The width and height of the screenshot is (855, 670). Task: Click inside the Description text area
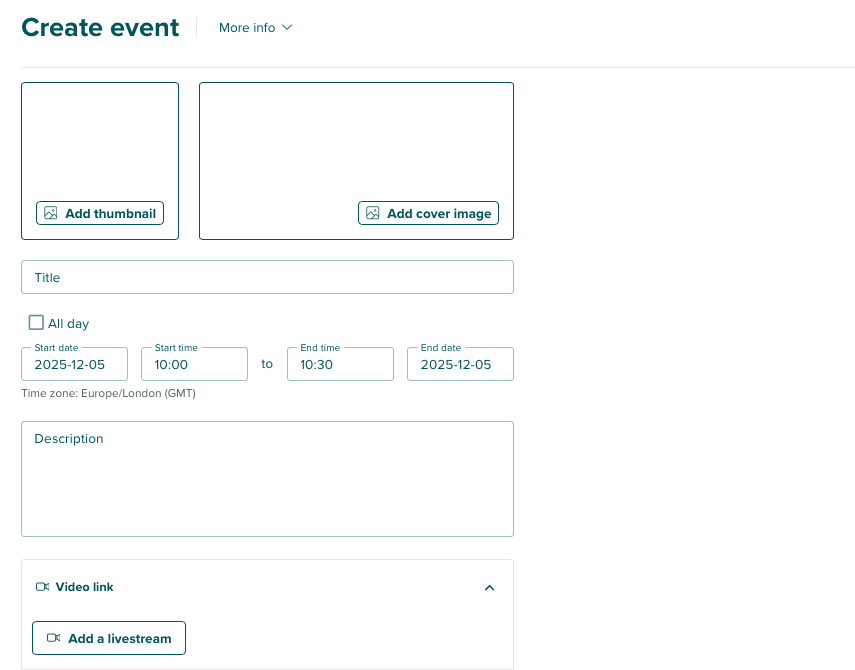pos(267,478)
